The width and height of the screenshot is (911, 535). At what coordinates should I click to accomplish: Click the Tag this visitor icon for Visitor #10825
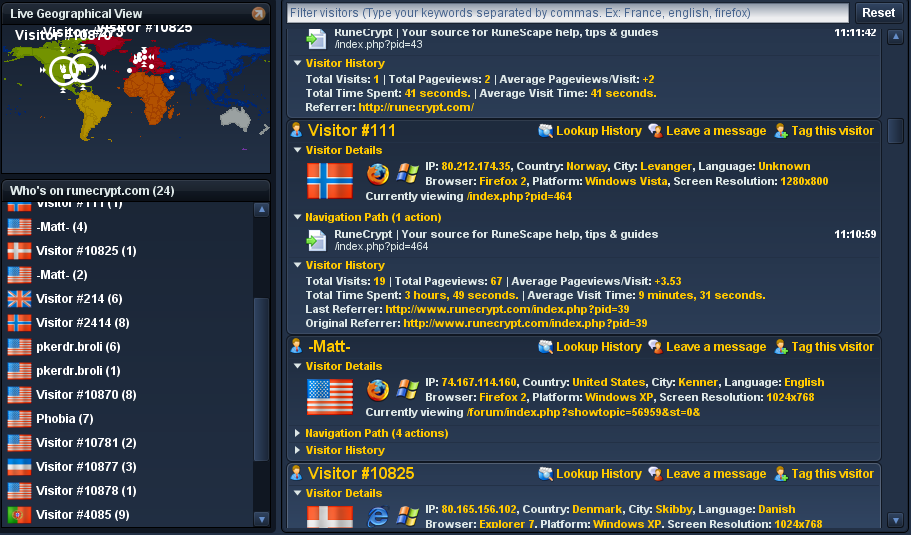(781, 473)
